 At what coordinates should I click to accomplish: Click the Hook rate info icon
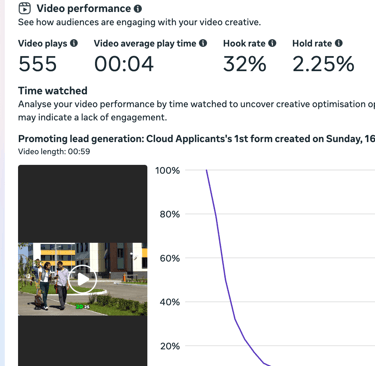(x=272, y=43)
